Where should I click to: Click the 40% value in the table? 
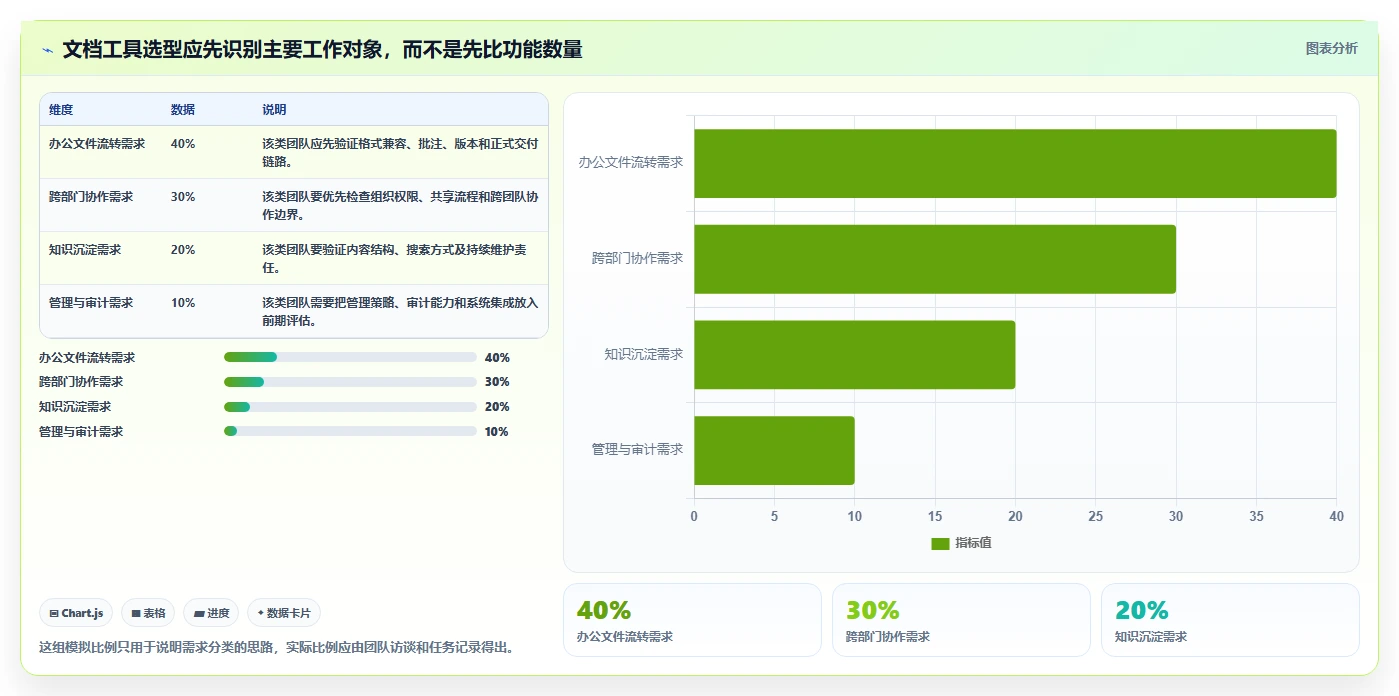[183, 144]
